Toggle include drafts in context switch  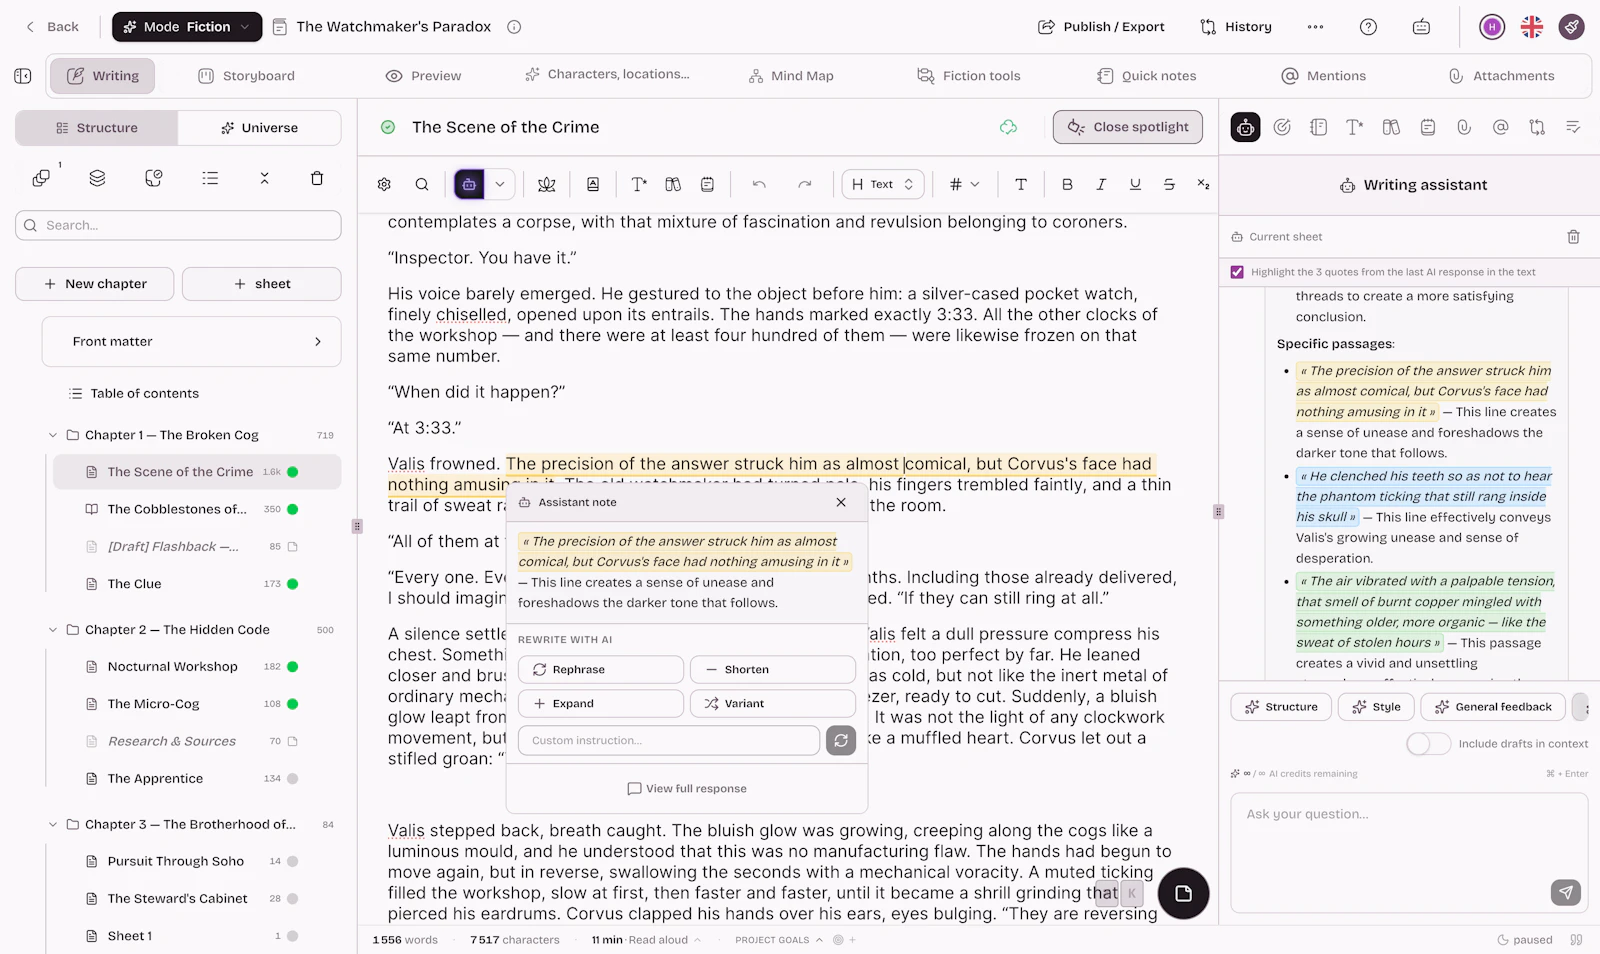(1428, 743)
